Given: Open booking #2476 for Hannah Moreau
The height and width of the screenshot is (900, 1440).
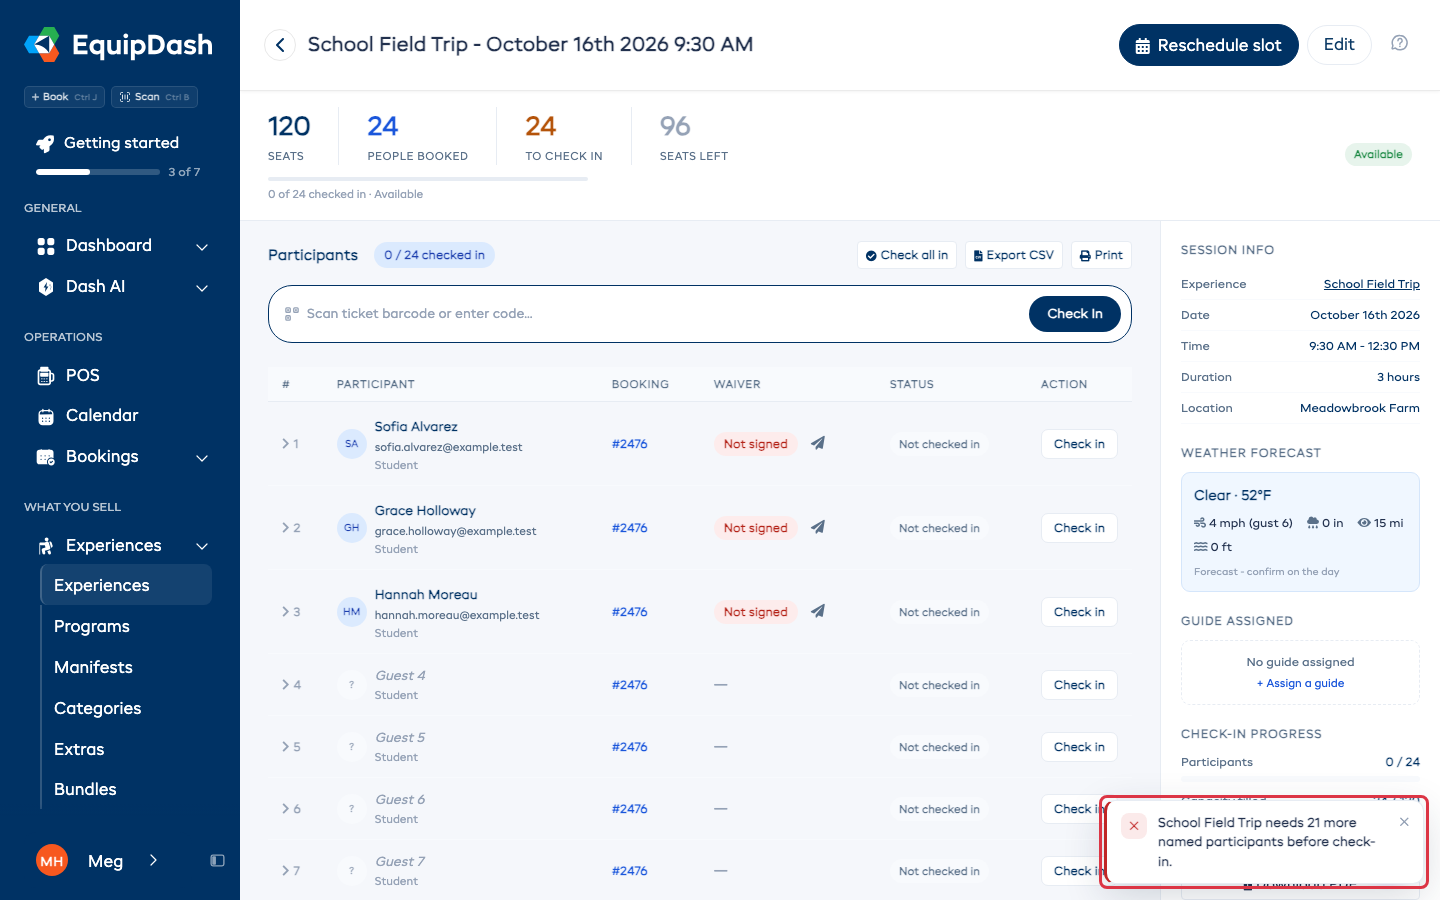Looking at the screenshot, I should click(630, 612).
